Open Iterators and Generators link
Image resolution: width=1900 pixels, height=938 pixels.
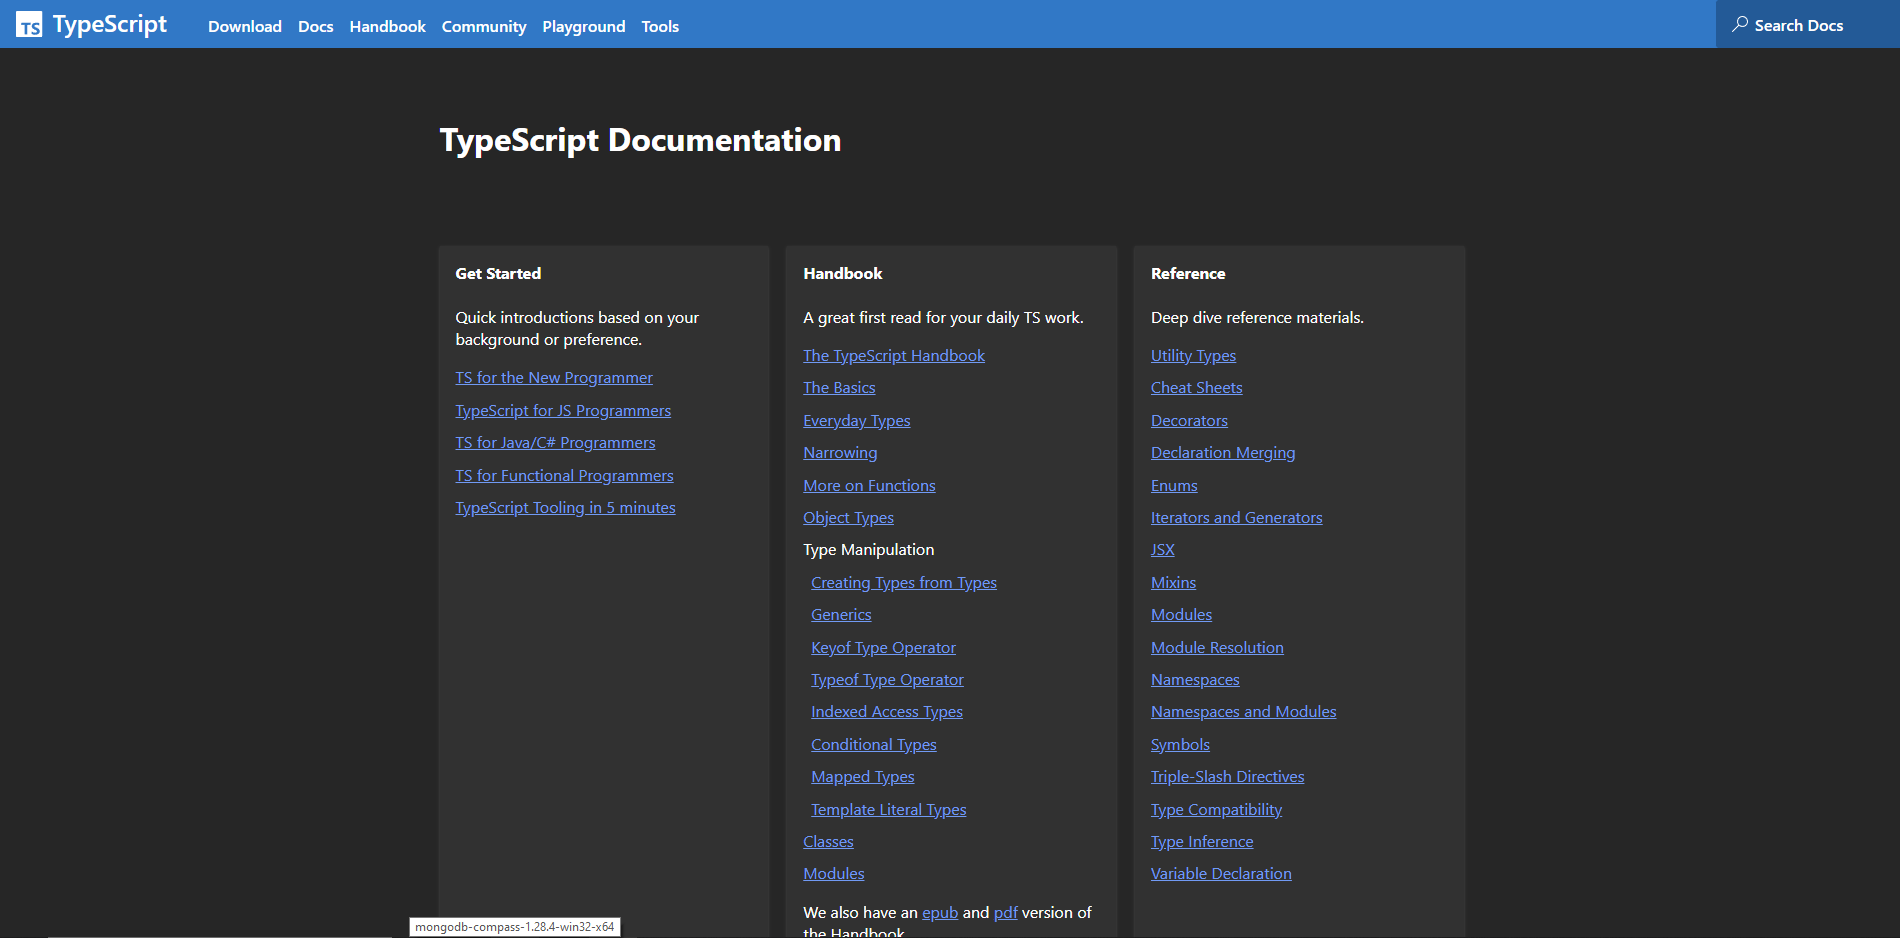1237,518
